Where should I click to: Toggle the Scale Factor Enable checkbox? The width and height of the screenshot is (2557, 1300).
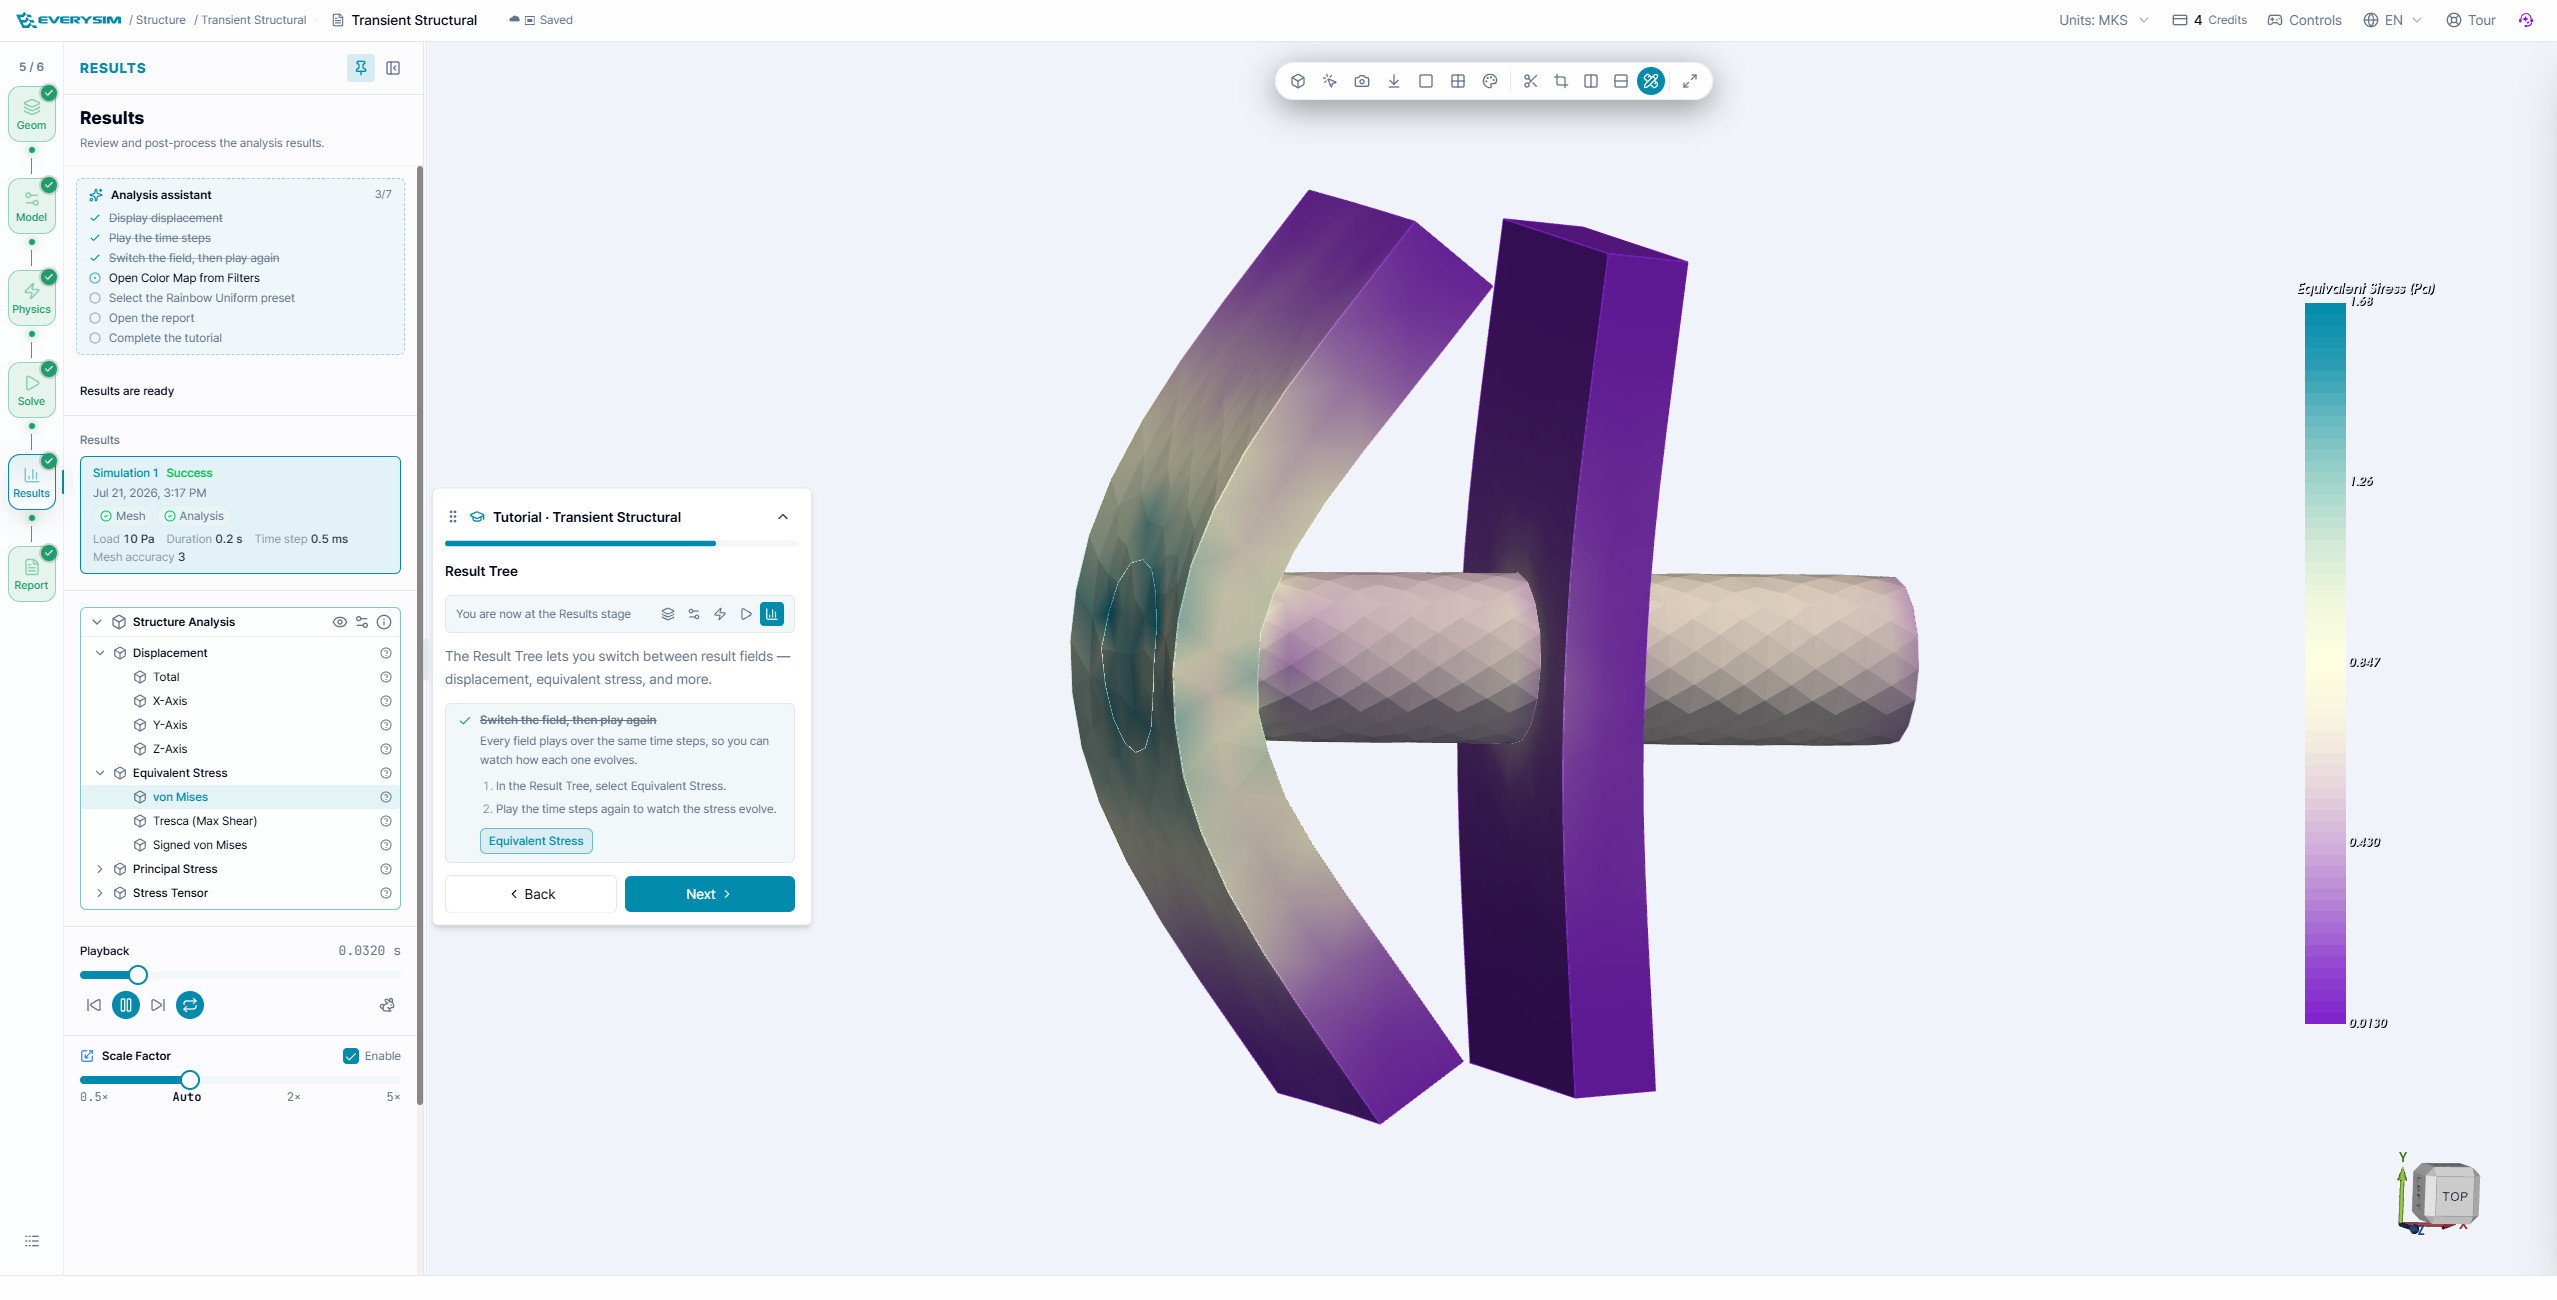351,1056
